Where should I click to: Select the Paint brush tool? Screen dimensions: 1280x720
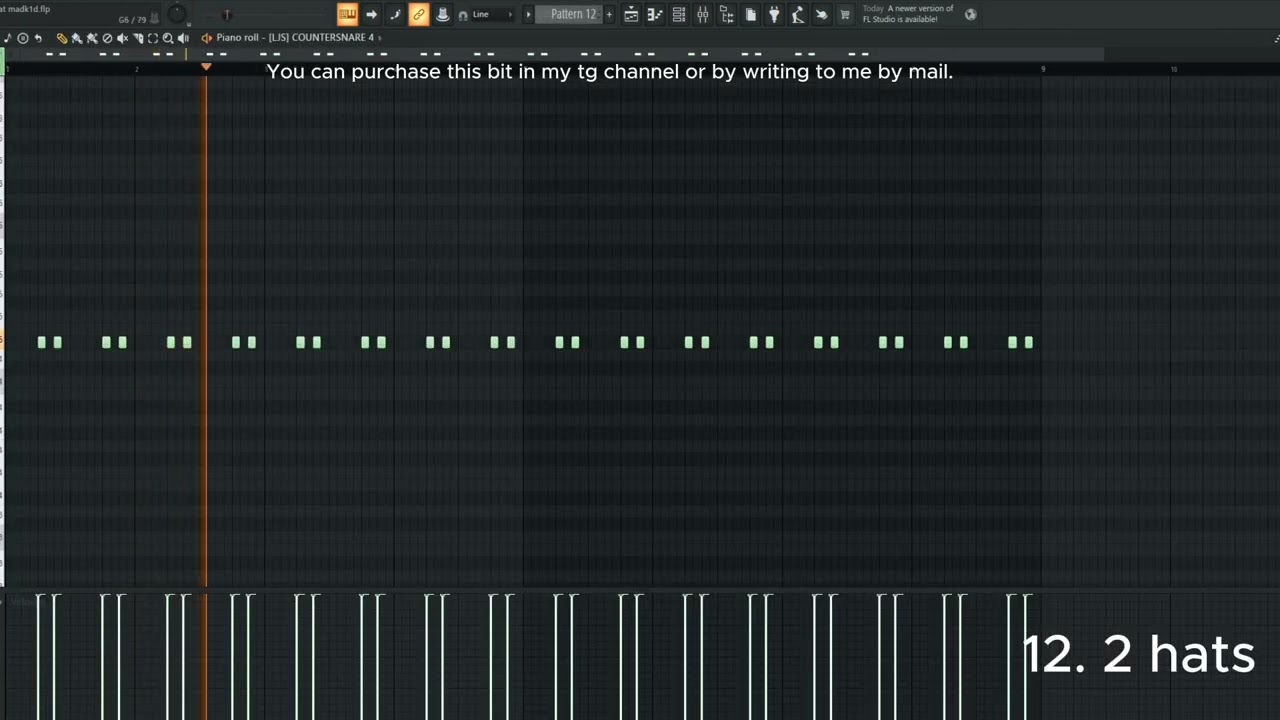(x=77, y=38)
